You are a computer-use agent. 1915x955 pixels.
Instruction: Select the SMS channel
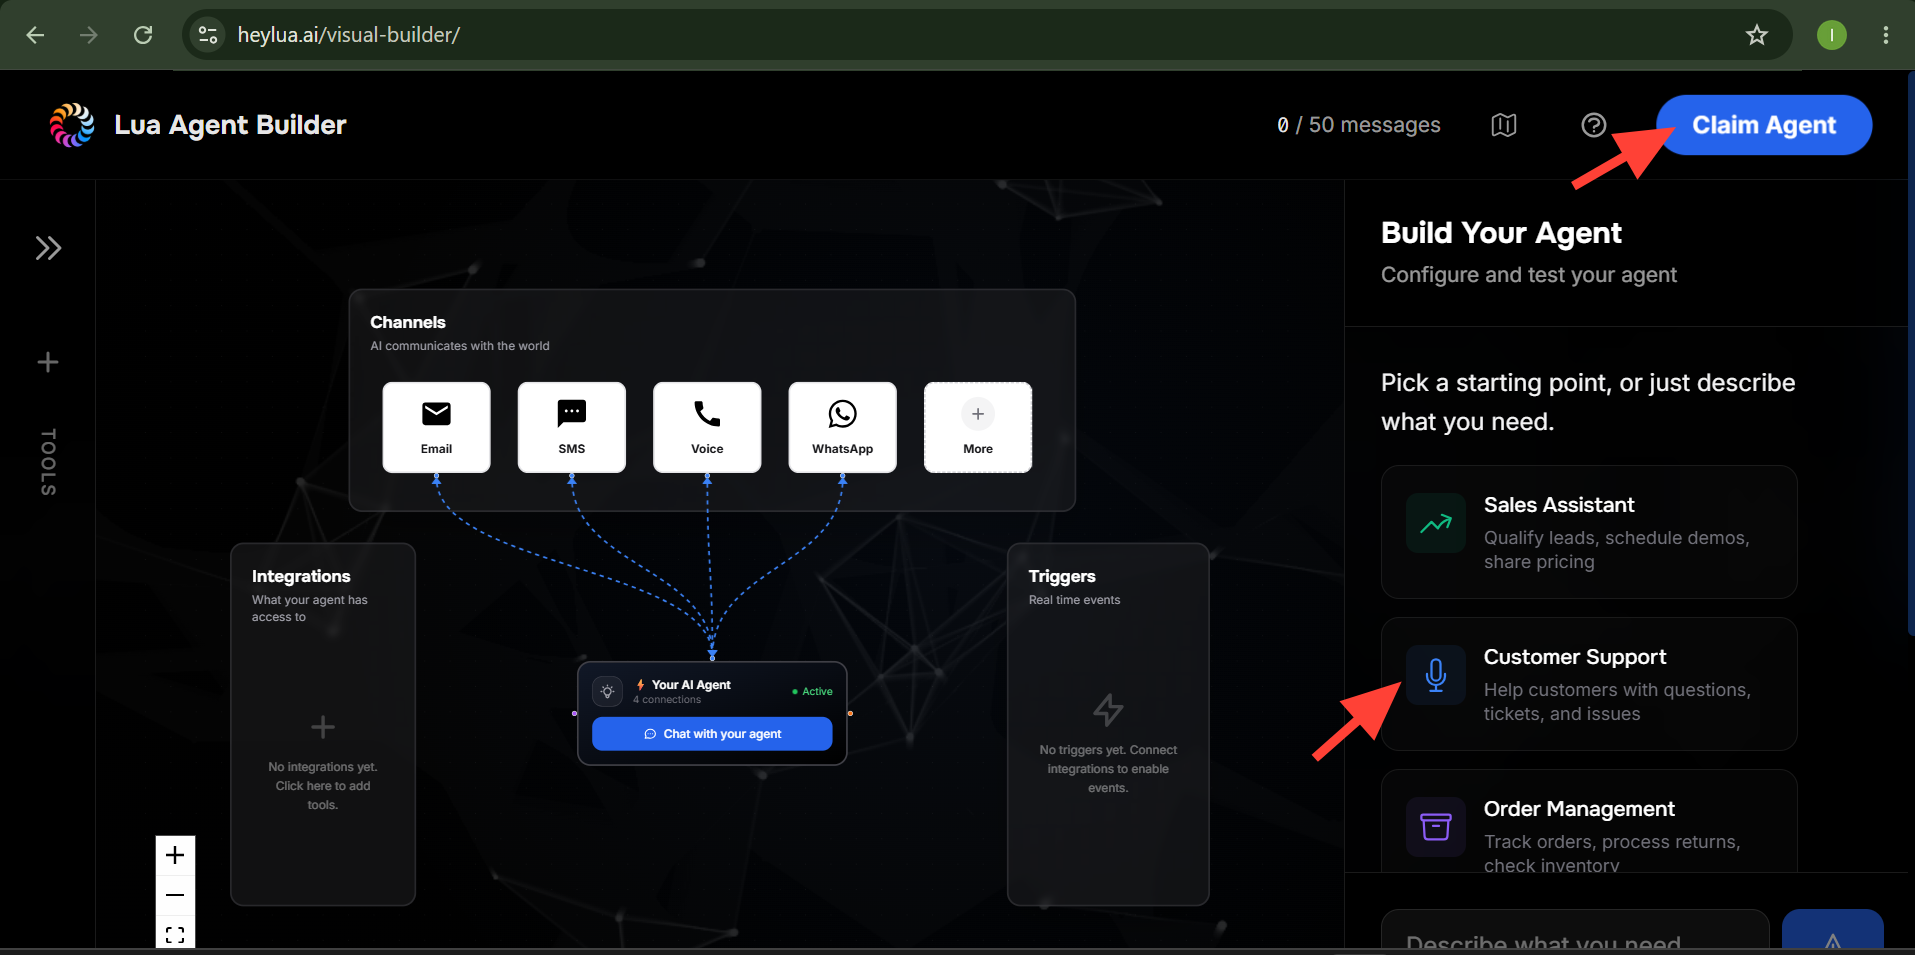coord(571,427)
